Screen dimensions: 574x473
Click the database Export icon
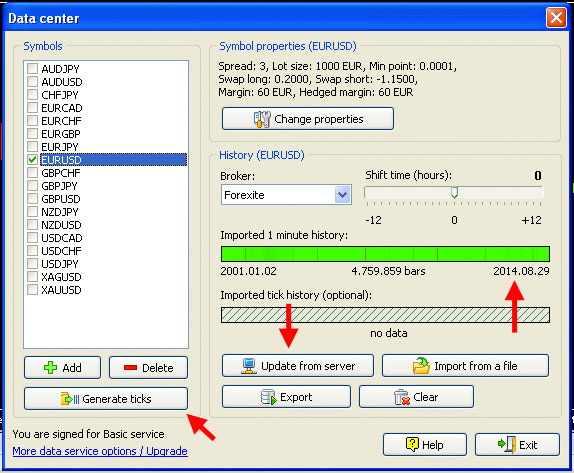[x=268, y=397]
